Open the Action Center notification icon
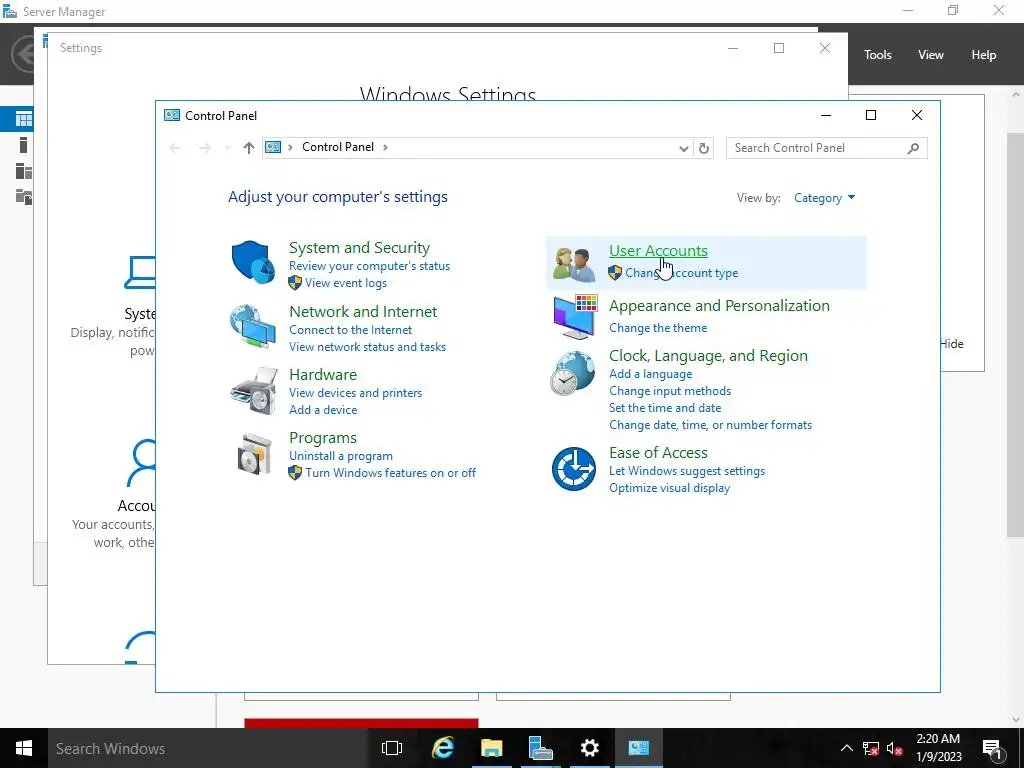 pos(992,748)
